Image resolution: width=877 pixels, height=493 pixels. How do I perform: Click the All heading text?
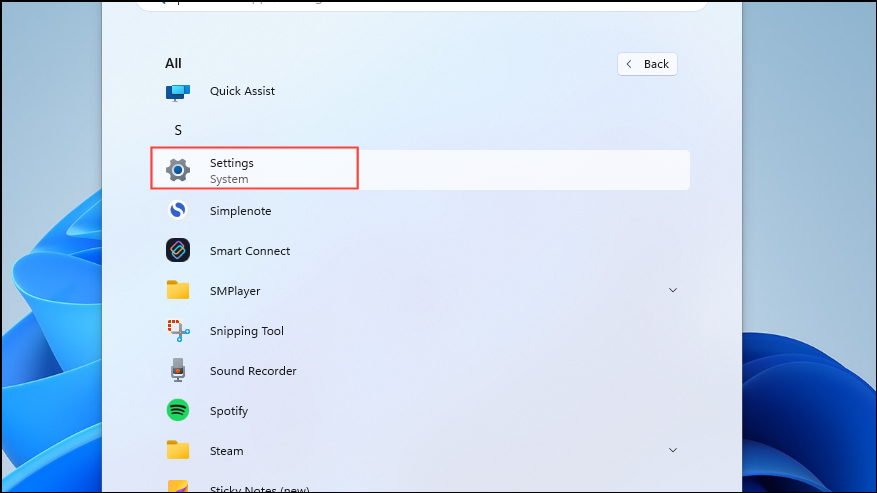point(173,63)
